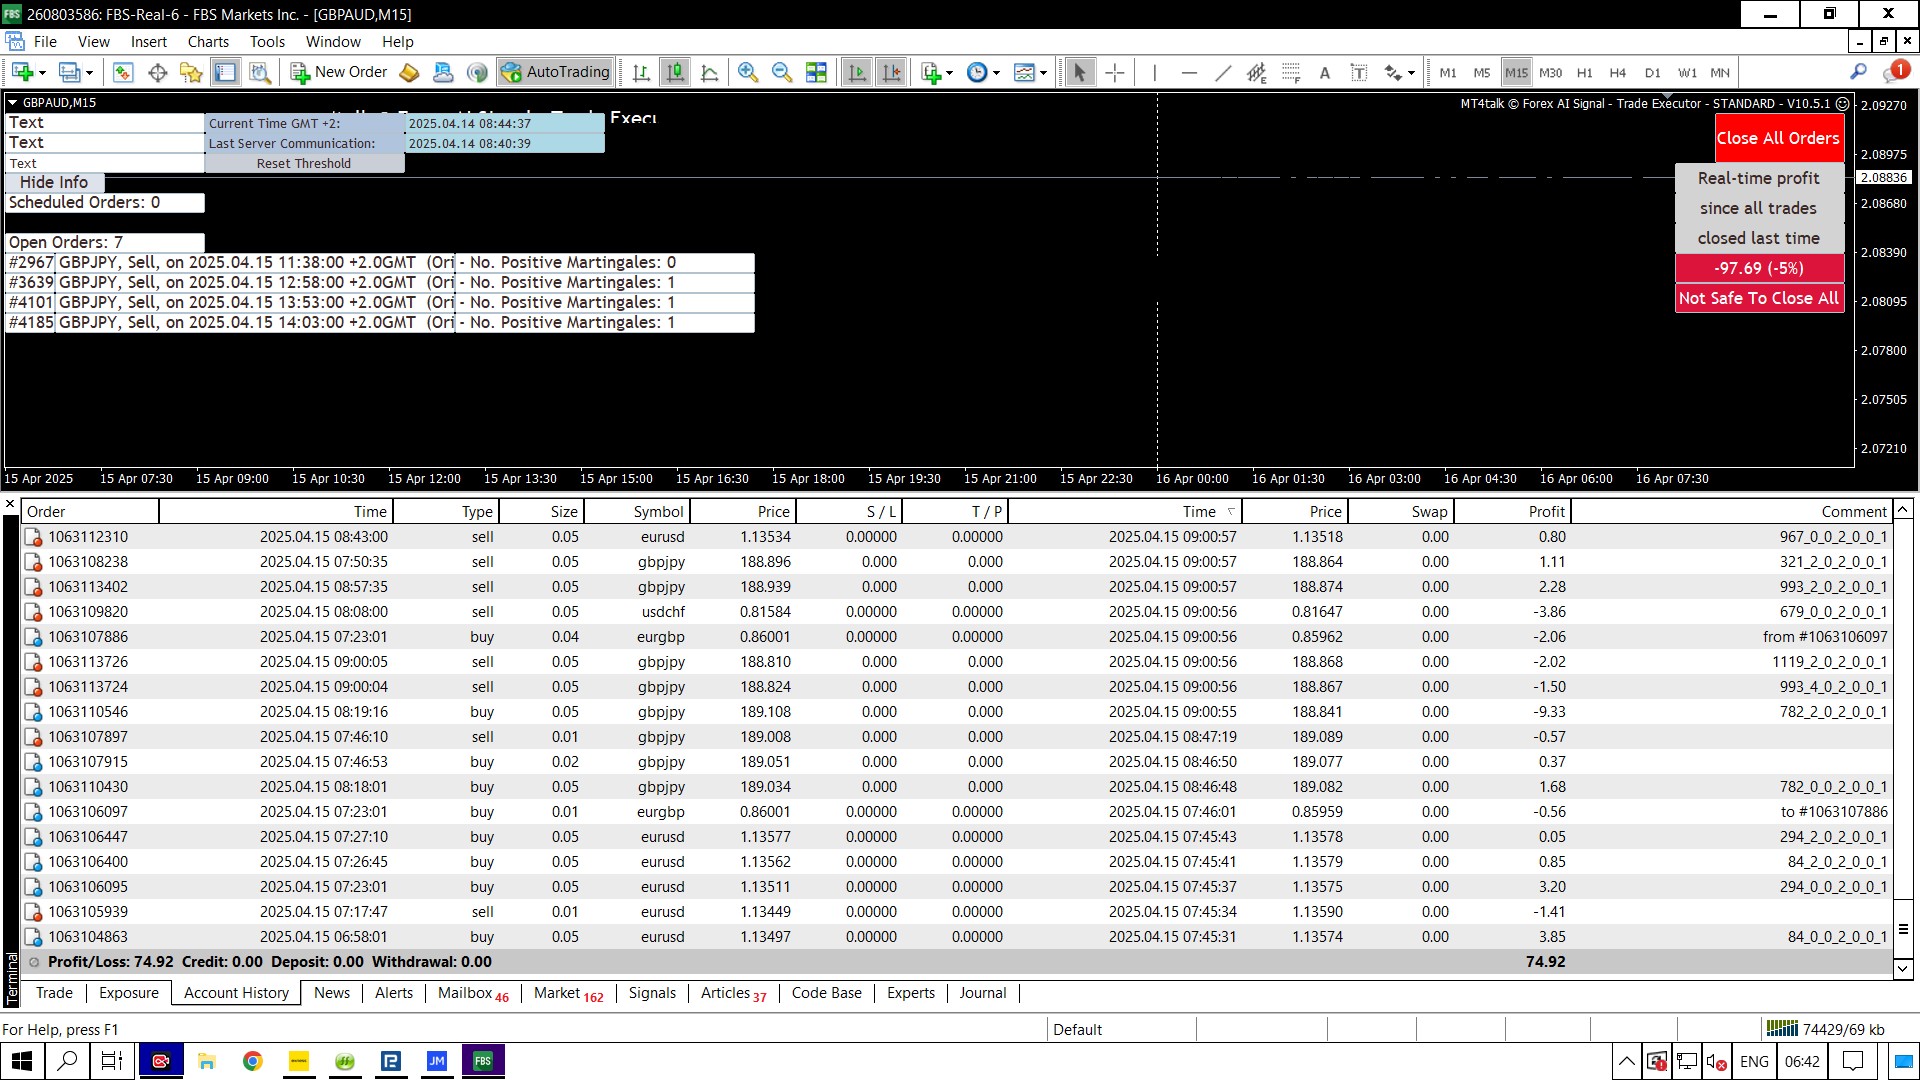Open the Mailbox tab
Image resolution: width=1920 pixels, height=1080 pixels.
pos(473,993)
